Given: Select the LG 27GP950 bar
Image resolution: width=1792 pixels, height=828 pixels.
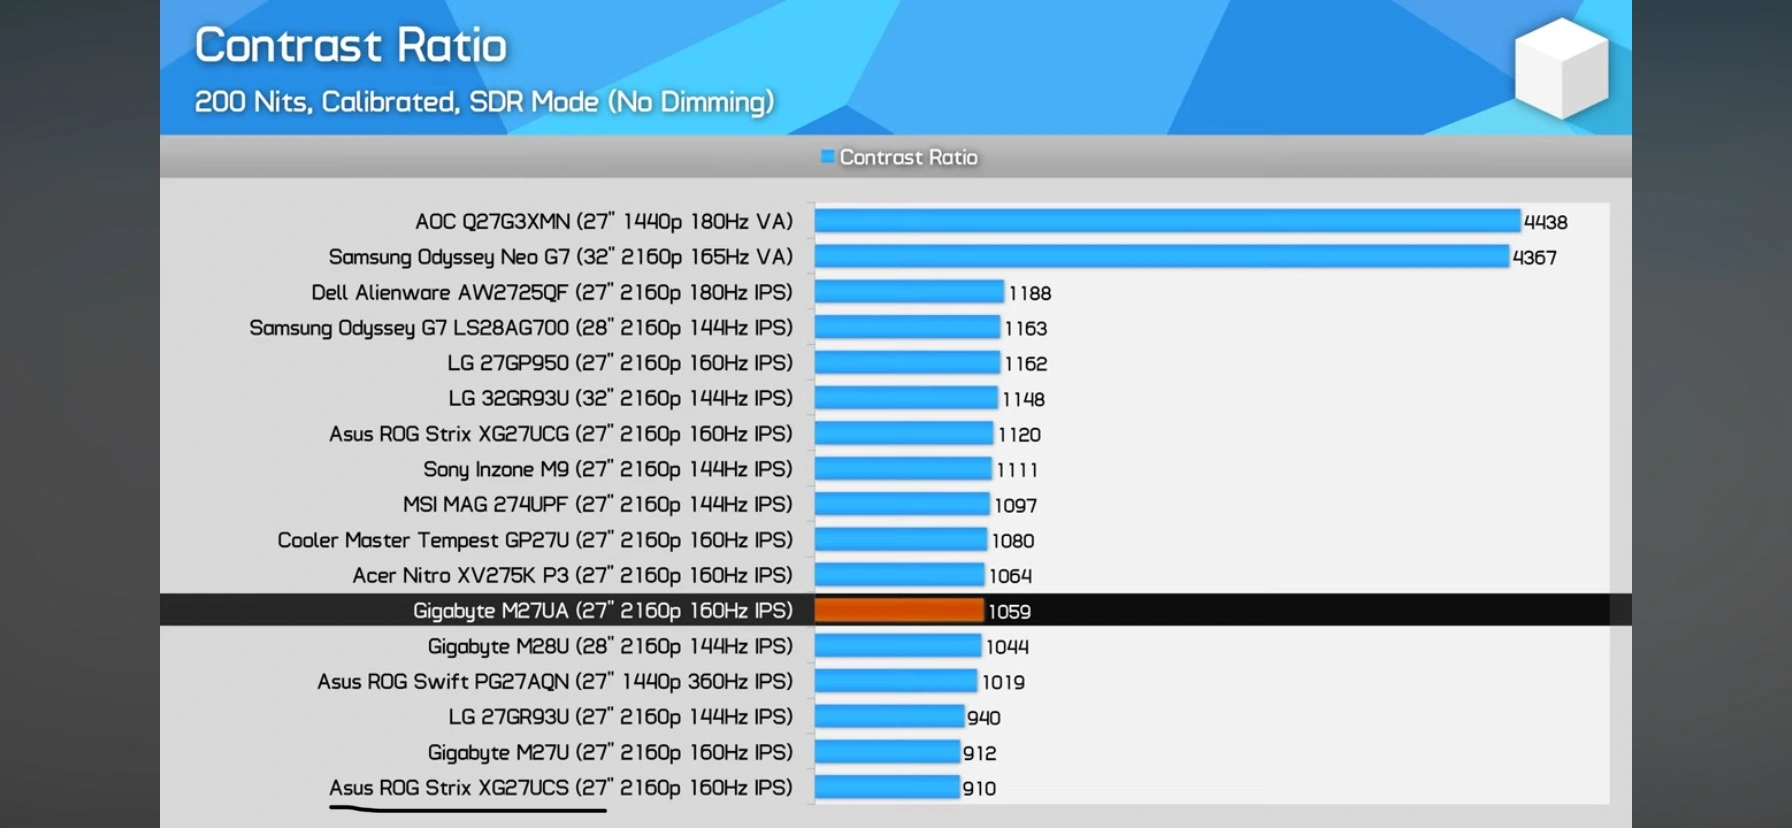Looking at the screenshot, I should pyautogui.click(x=907, y=362).
